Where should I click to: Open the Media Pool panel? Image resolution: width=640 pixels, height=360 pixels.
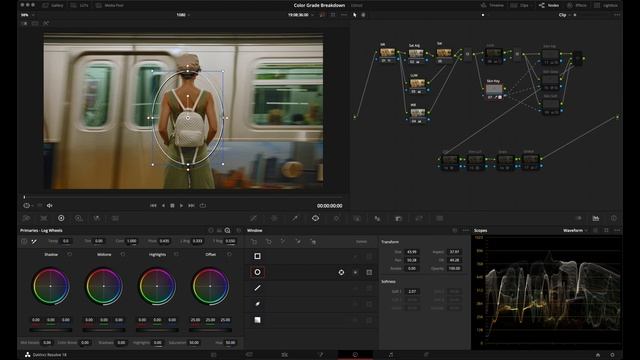click(109, 5)
